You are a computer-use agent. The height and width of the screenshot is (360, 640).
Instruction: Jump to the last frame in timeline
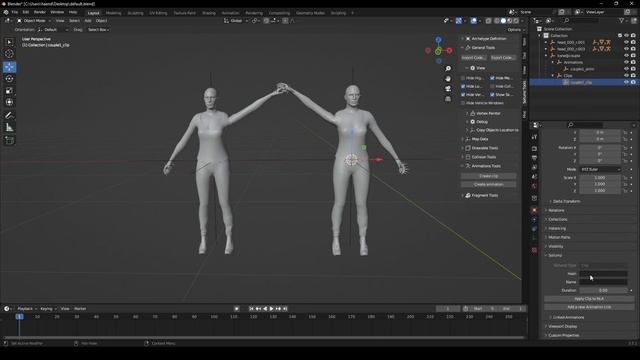pos(285,309)
